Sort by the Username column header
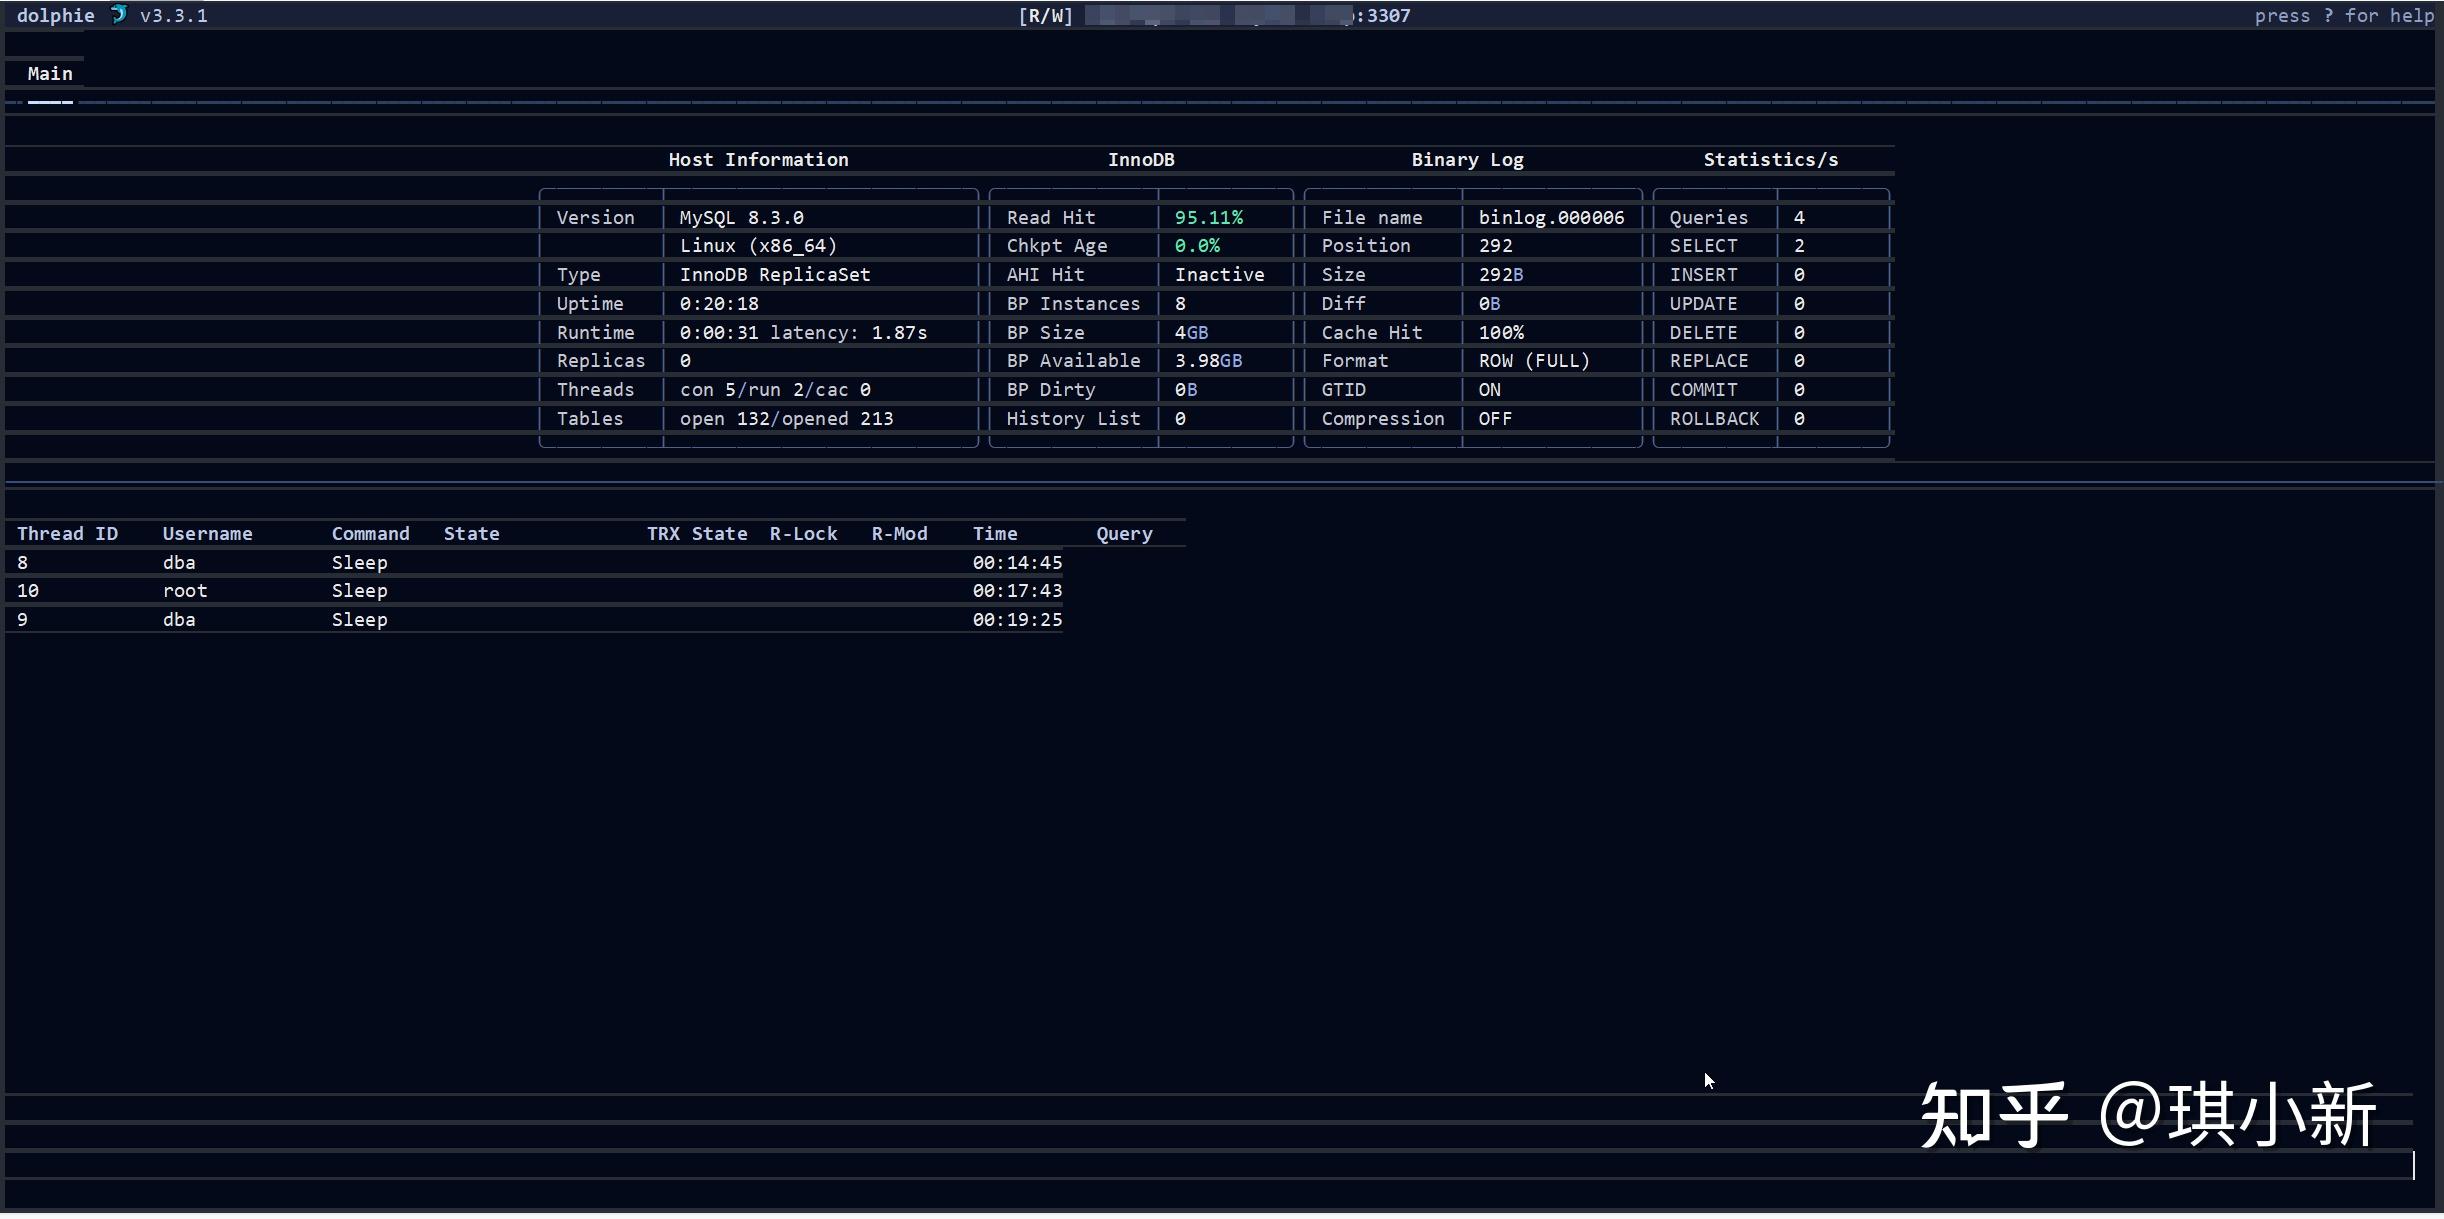Image resolution: width=2444 pixels, height=1219 pixels. pos(207,534)
